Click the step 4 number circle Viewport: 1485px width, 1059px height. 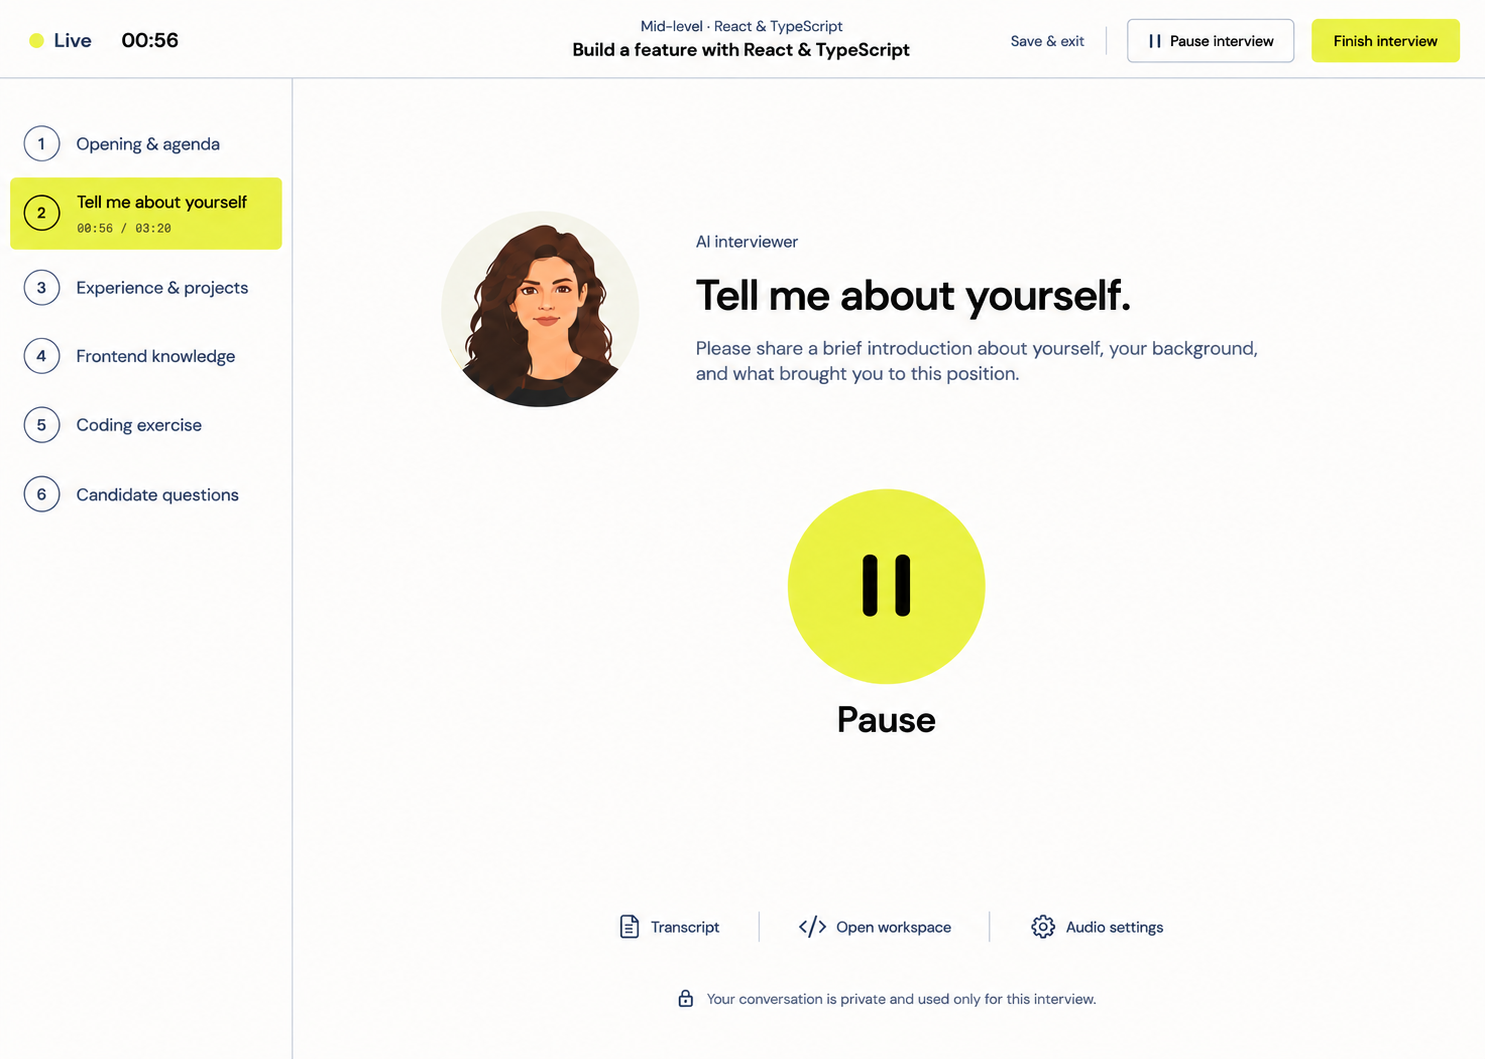(x=41, y=356)
